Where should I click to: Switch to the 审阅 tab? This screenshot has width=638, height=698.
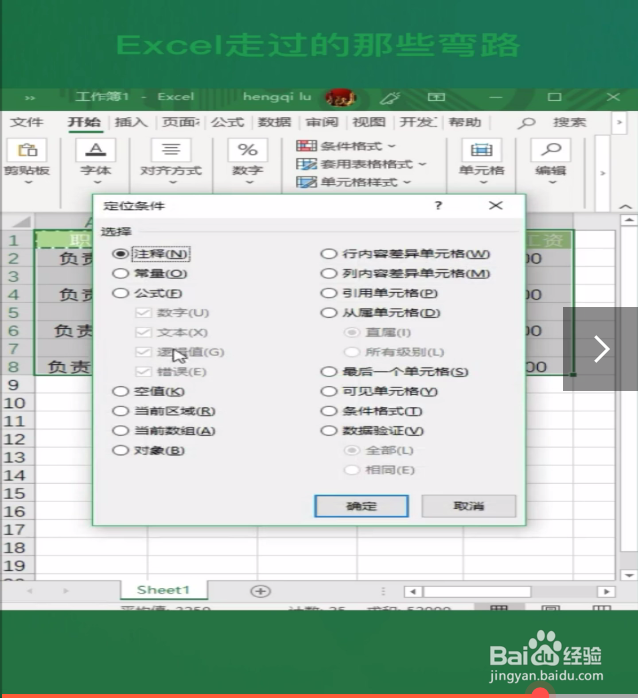(322, 122)
